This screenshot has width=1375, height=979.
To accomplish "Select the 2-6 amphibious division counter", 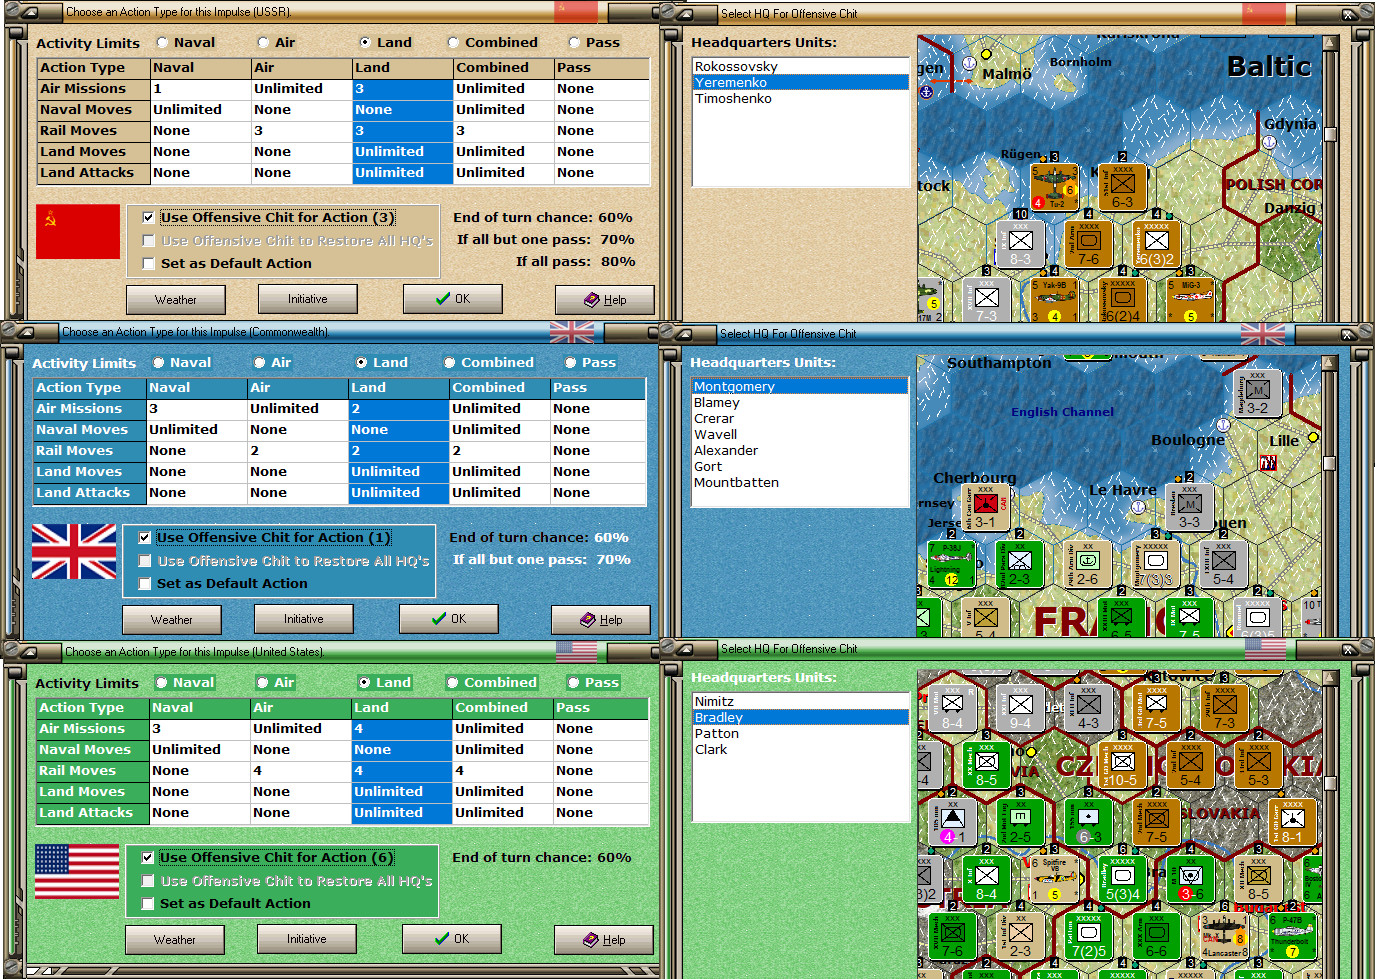I will coord(1088,564).
